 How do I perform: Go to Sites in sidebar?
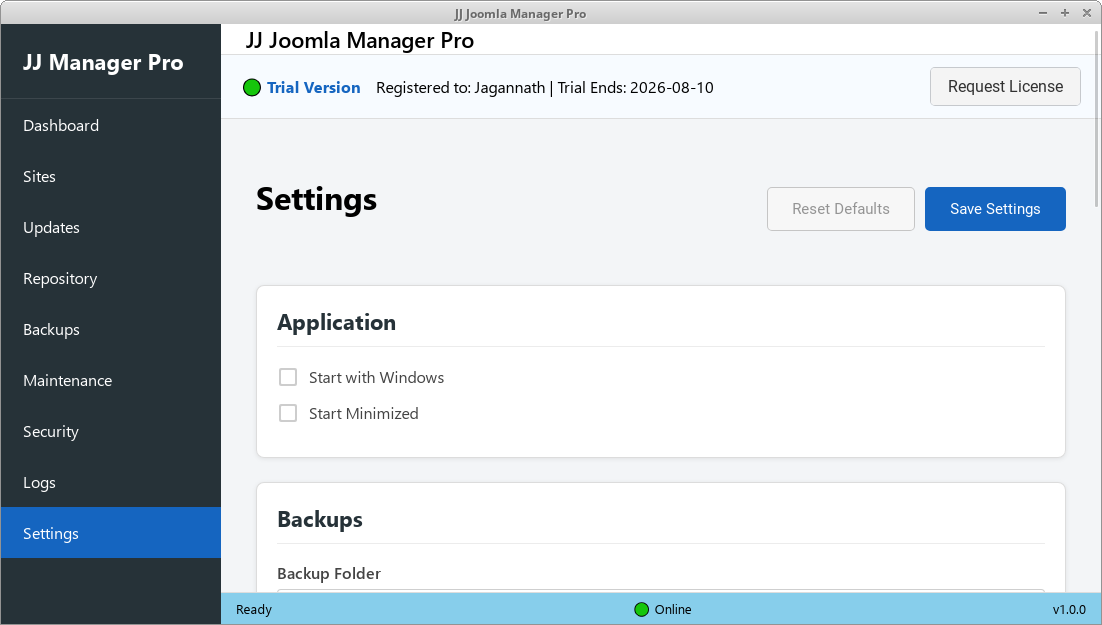pos(110,176)
